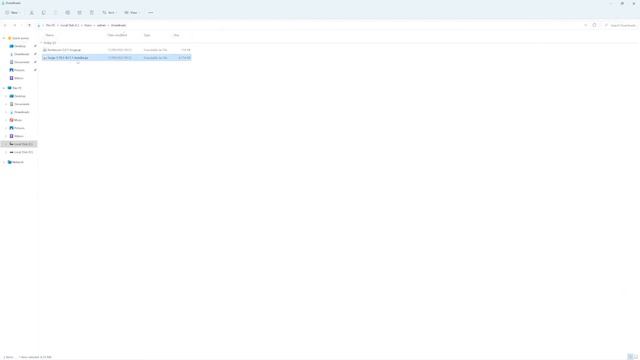Click Local Disk (C:) in address breadcrumb
This screenshot has width=640, height=360.
[x=70, y=25]
